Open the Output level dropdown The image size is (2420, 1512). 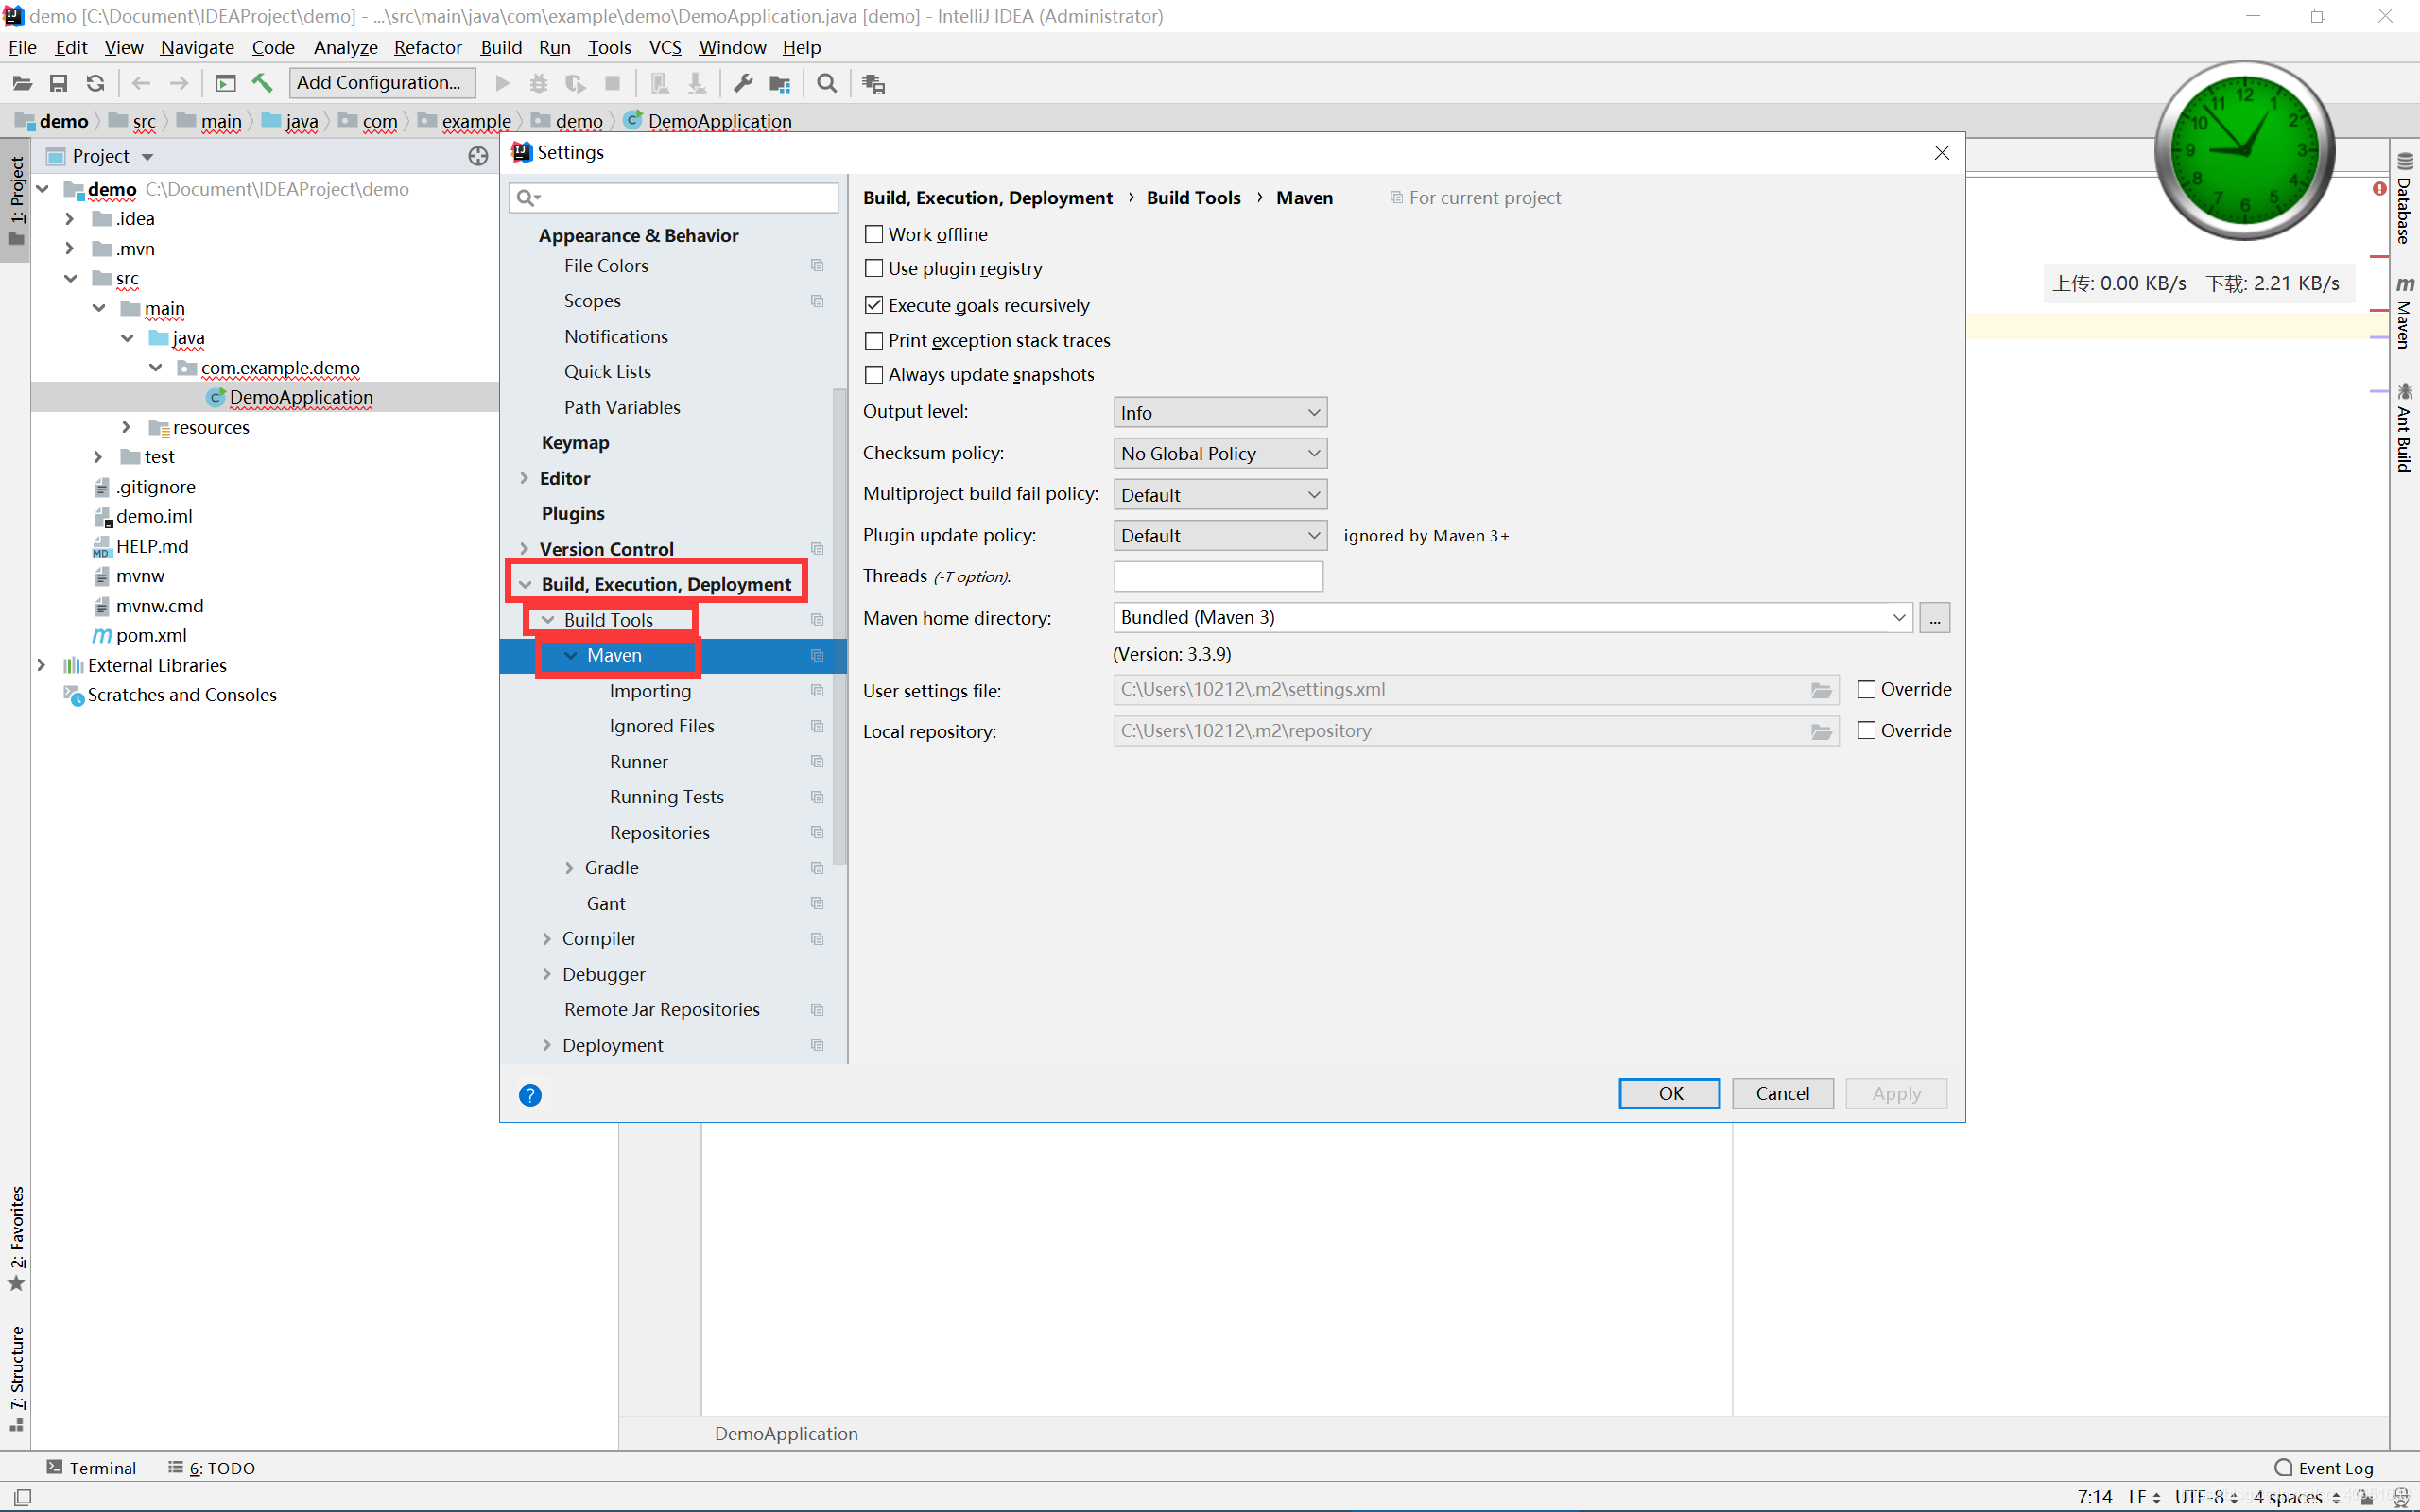tap(1220, 412)
